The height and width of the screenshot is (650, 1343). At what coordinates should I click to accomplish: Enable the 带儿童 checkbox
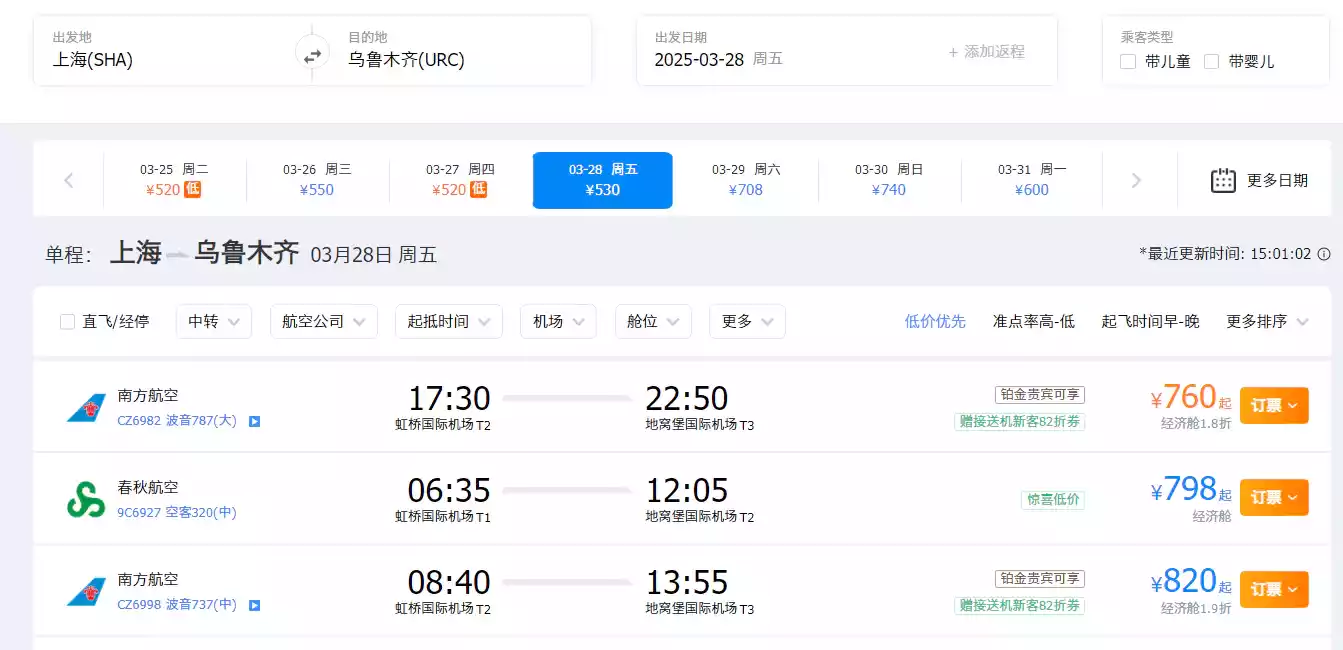click(1128, 62)
